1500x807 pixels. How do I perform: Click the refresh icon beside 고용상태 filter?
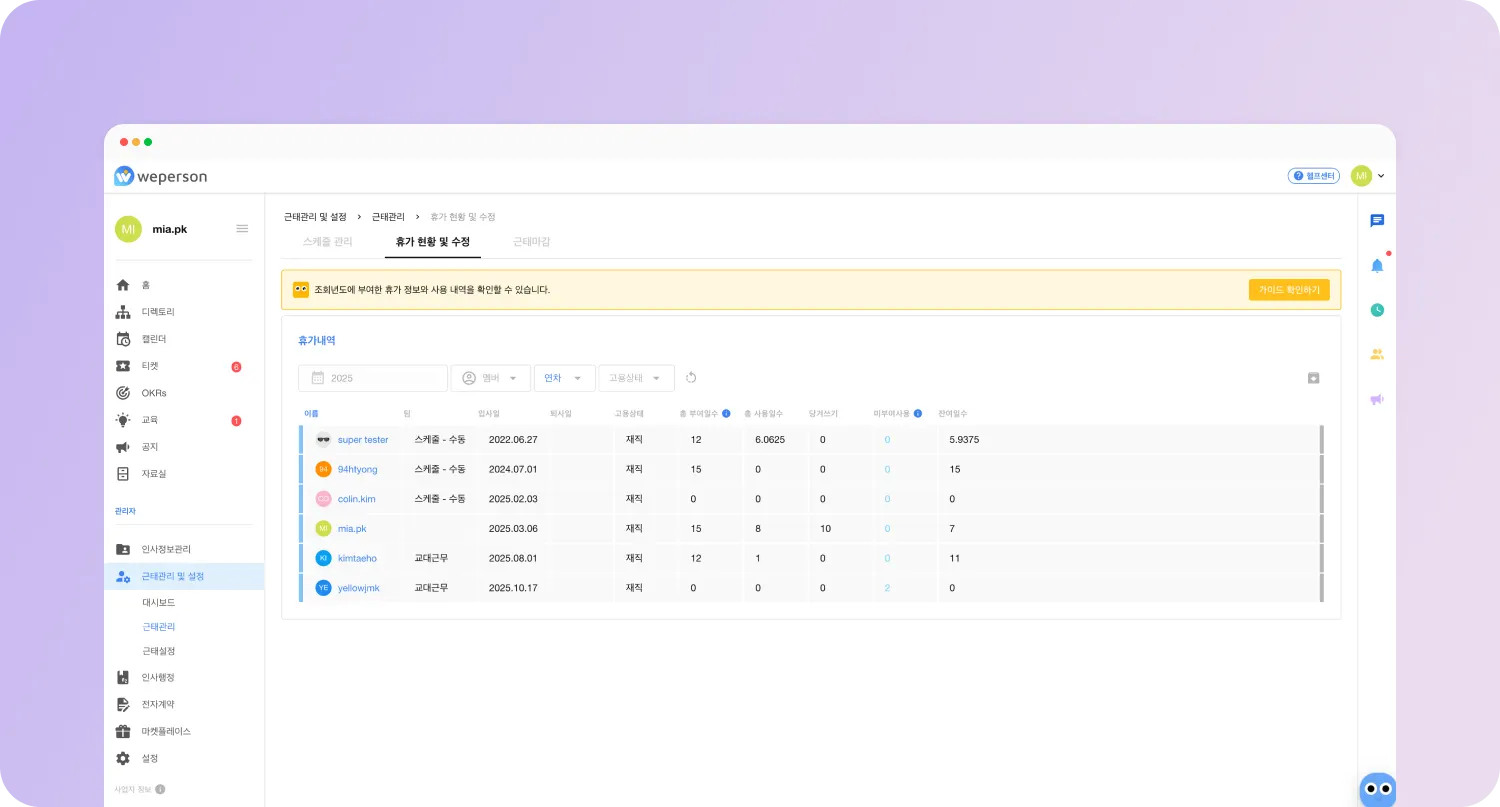click(x=690, y=378)
